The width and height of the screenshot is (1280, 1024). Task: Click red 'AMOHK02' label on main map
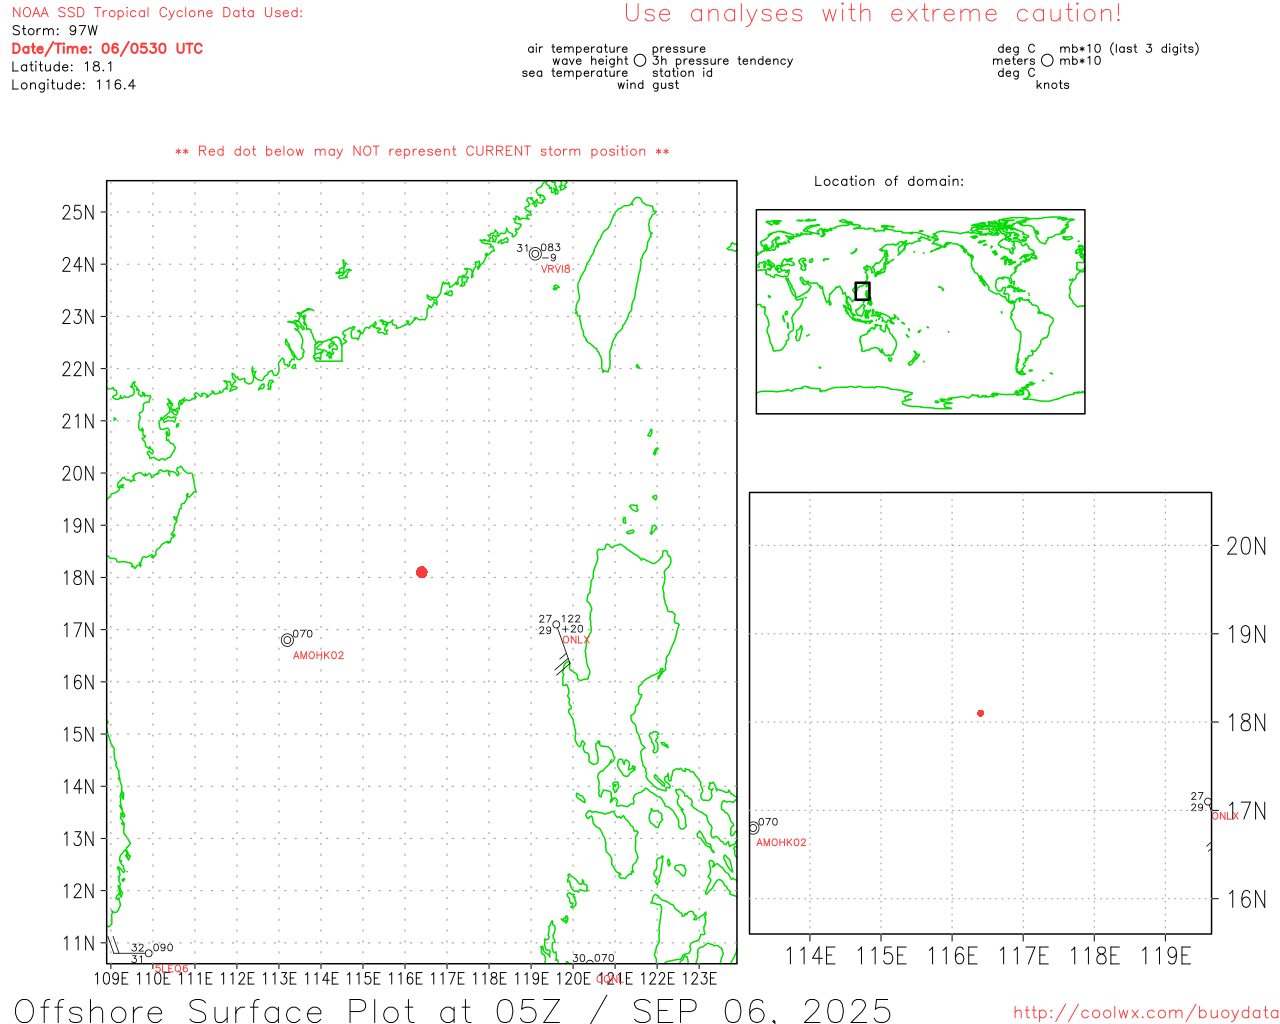point(318,656)
